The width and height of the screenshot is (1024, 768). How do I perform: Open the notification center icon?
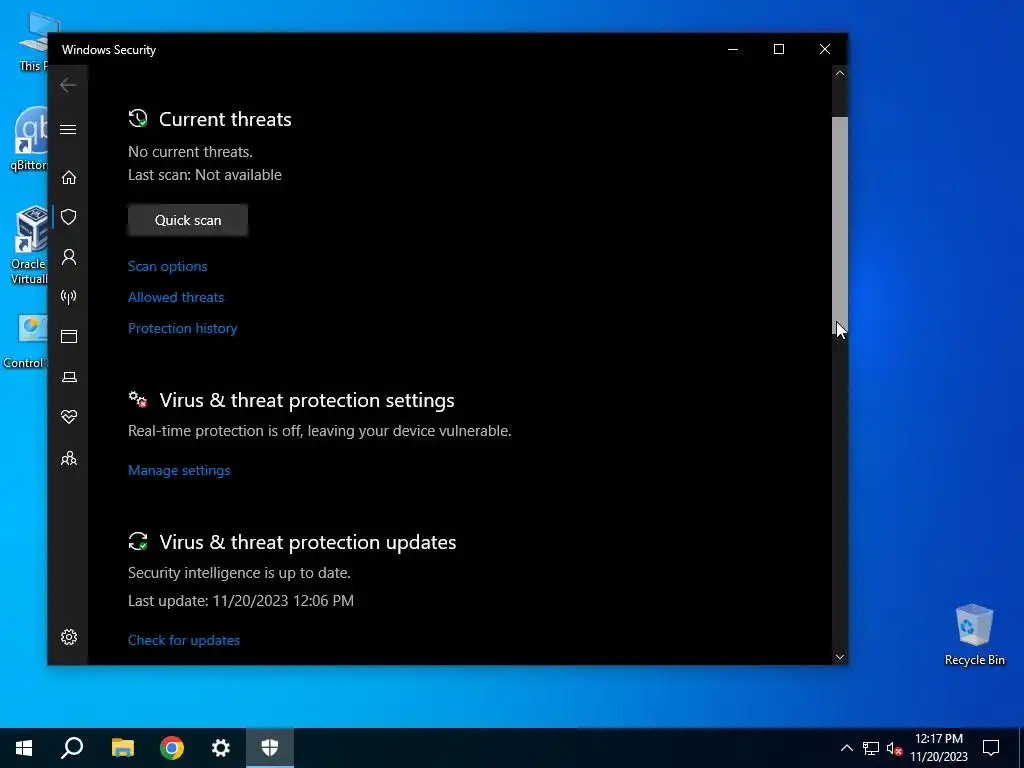point(991,748)
